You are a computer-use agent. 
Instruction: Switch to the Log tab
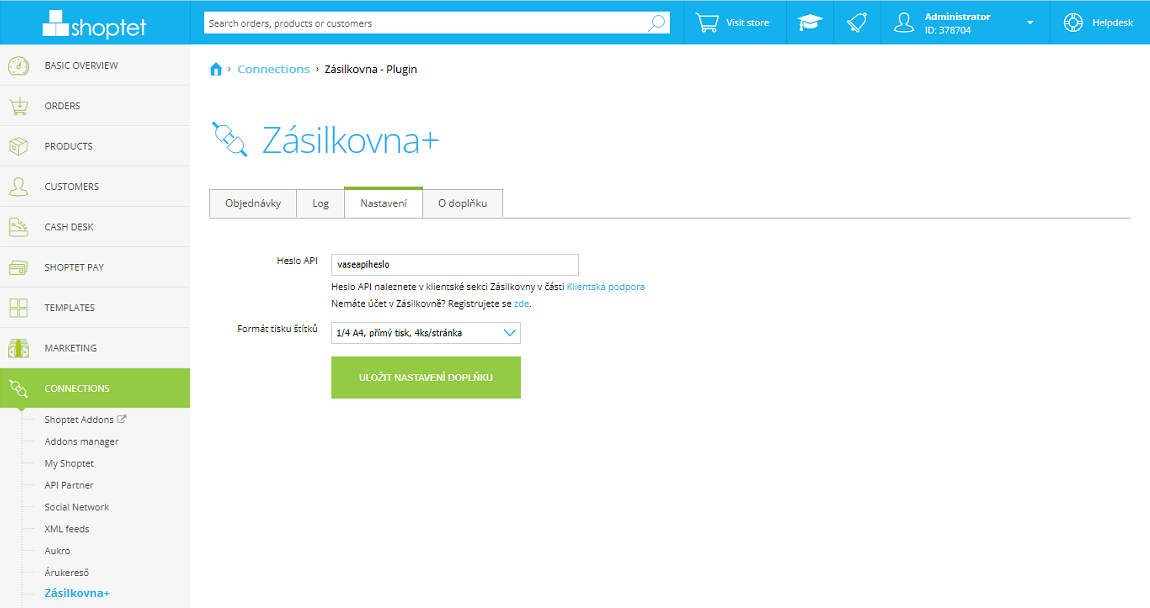(321, 203)
